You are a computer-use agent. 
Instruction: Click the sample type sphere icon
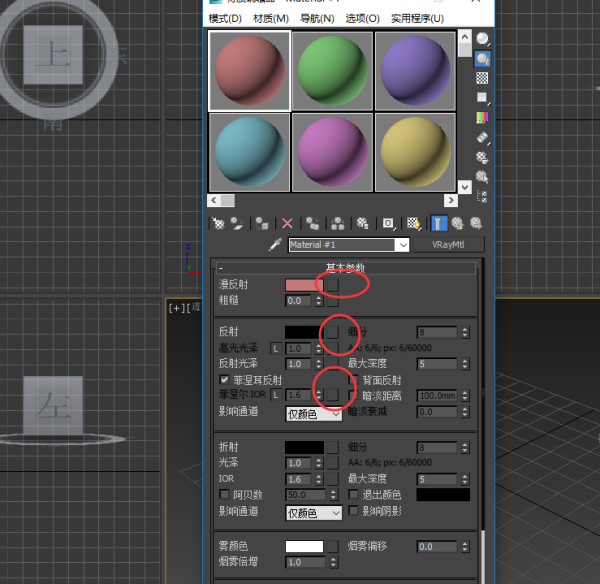[482, 39]
